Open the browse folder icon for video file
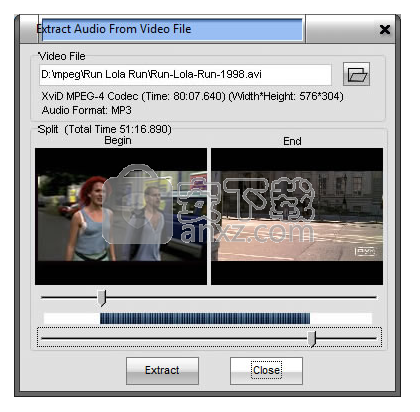This screenshot has width=420, height=412. click(356, 74)
